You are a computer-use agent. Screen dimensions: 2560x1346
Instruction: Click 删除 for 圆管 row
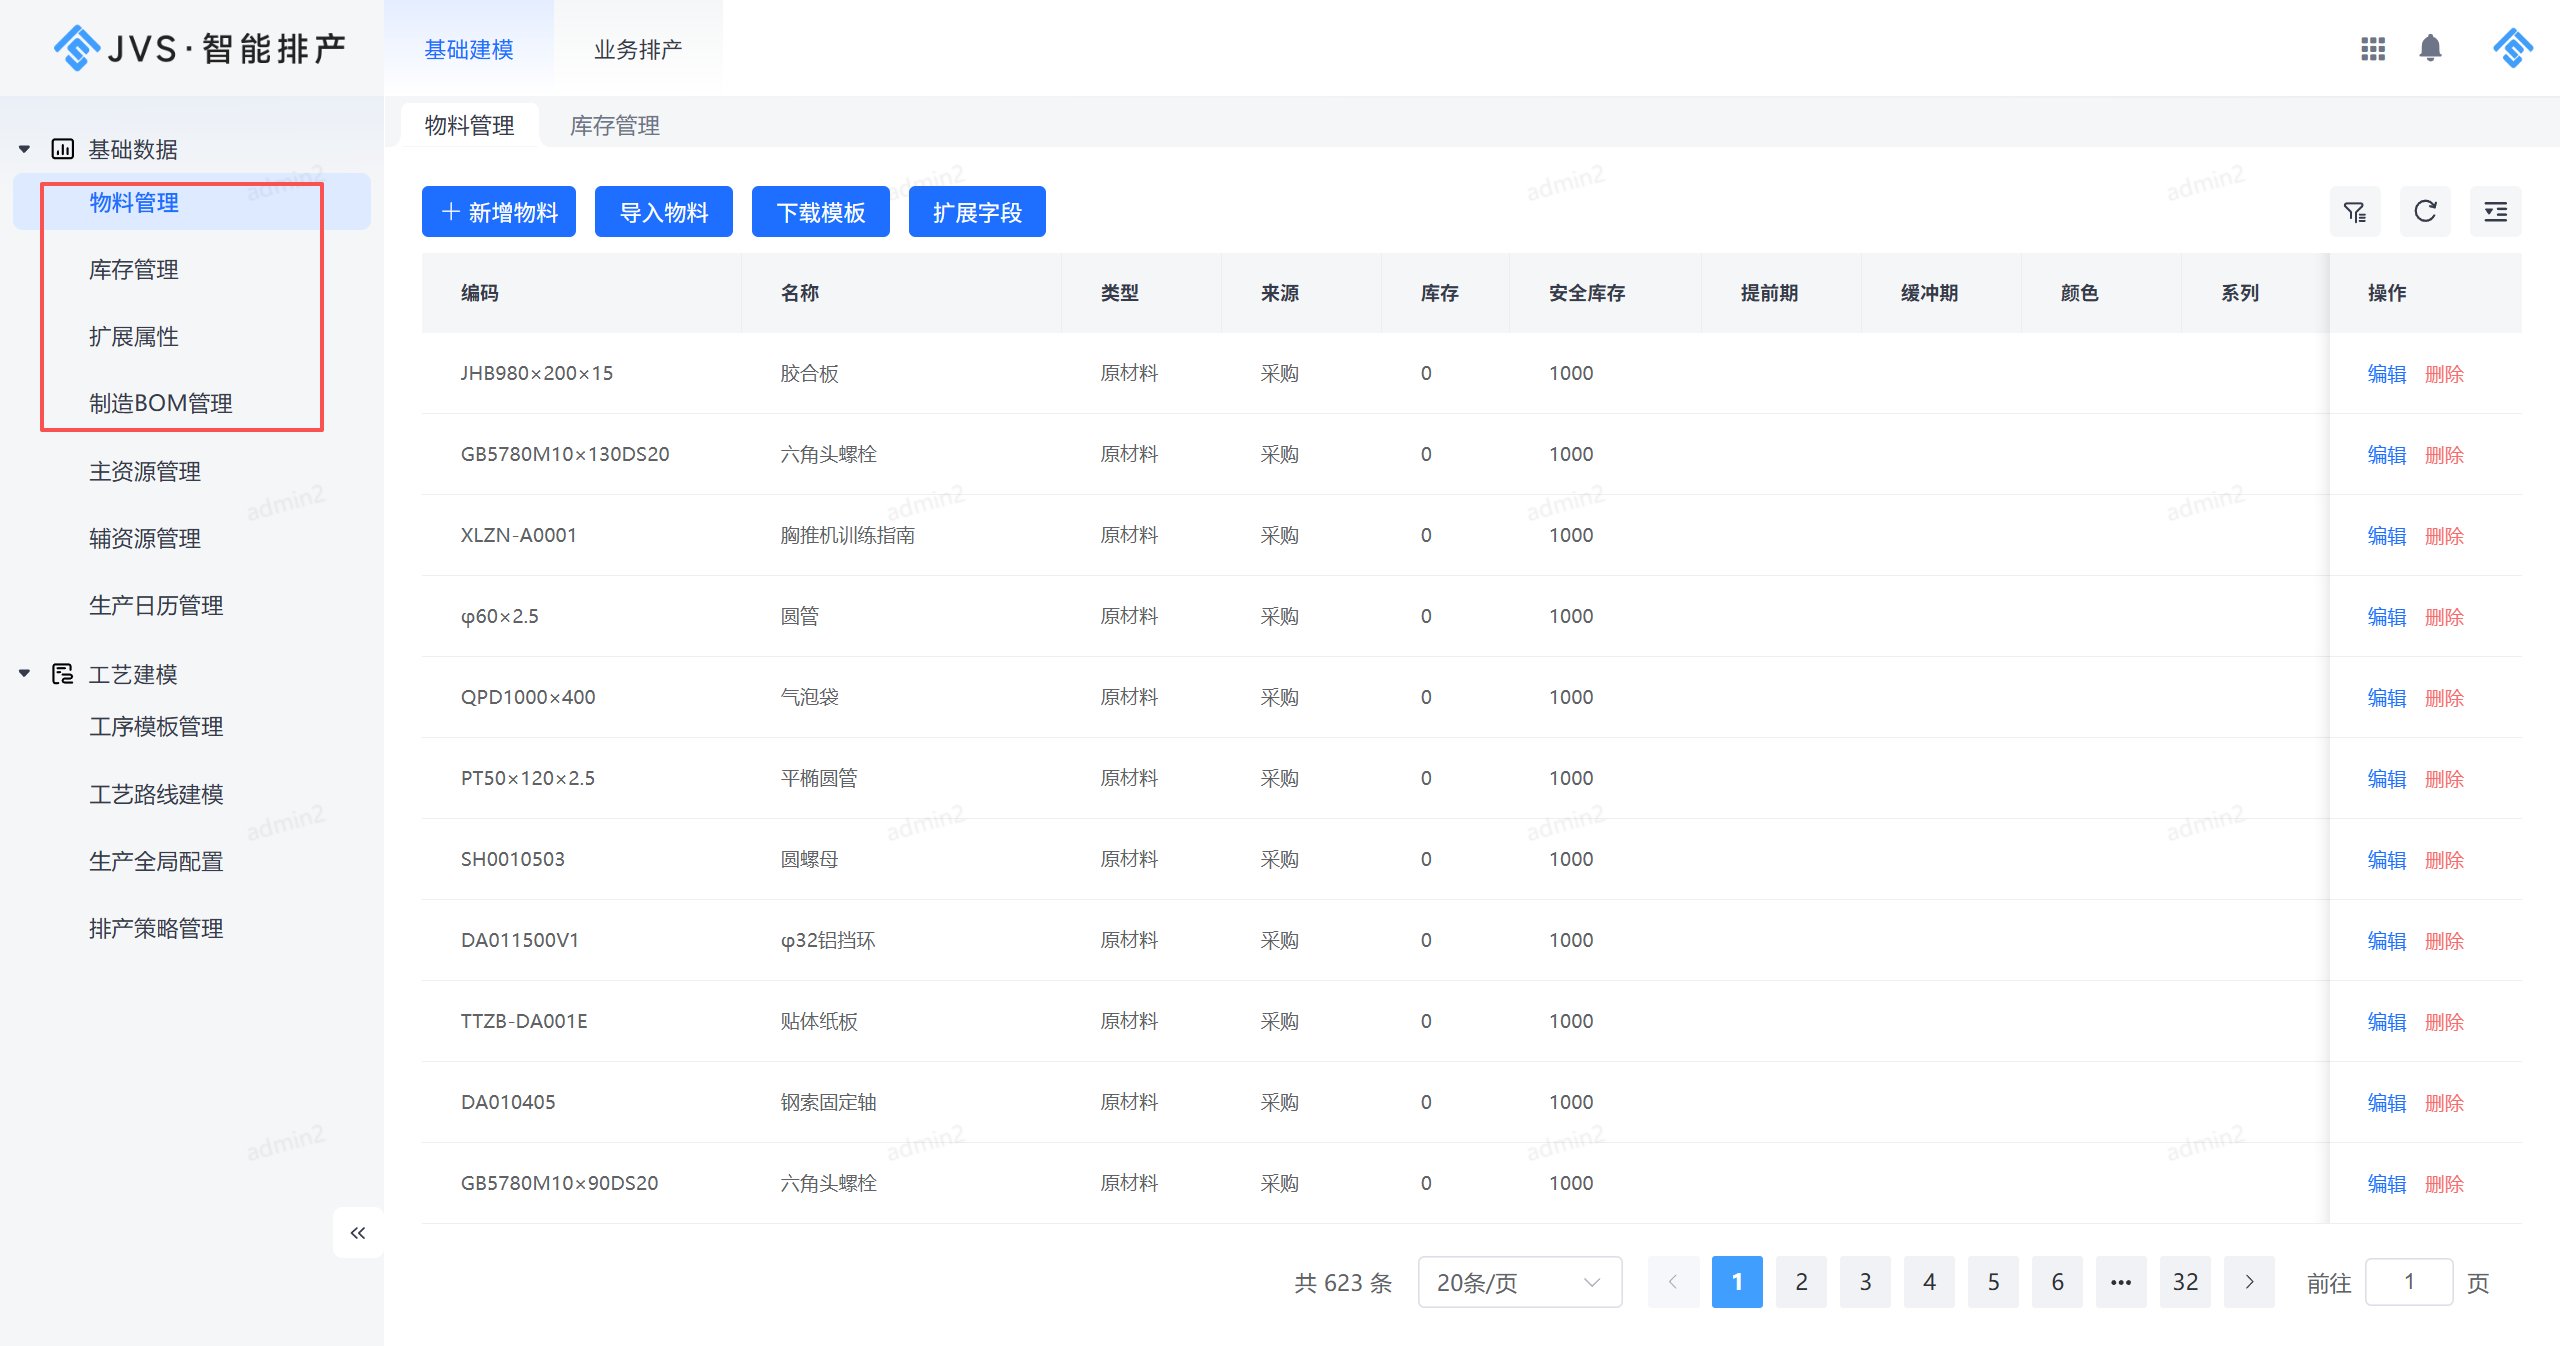coord(2444,617)
